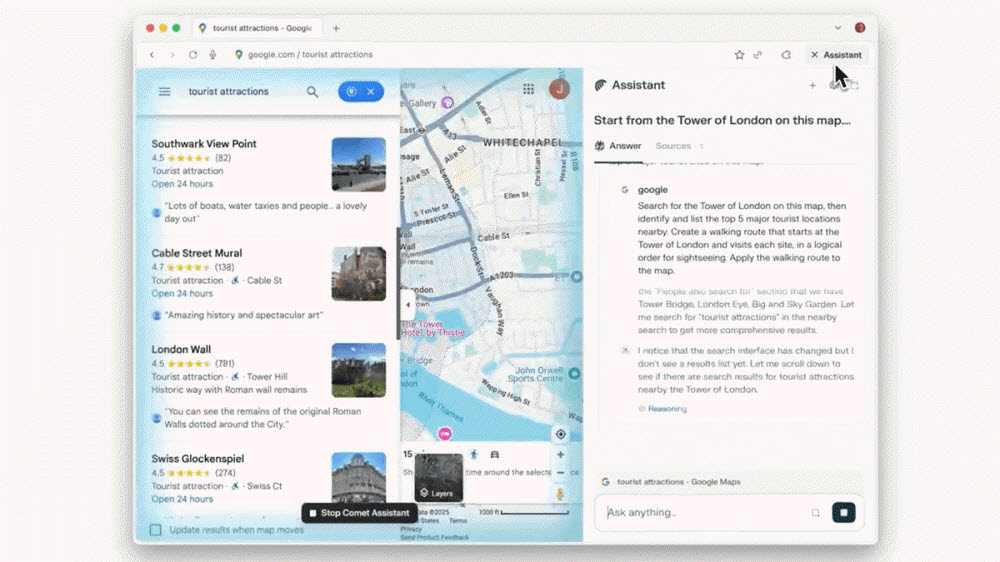Open the browser tab list chevron
This screenshot has width=1000, height=562.
coord(838,28)
